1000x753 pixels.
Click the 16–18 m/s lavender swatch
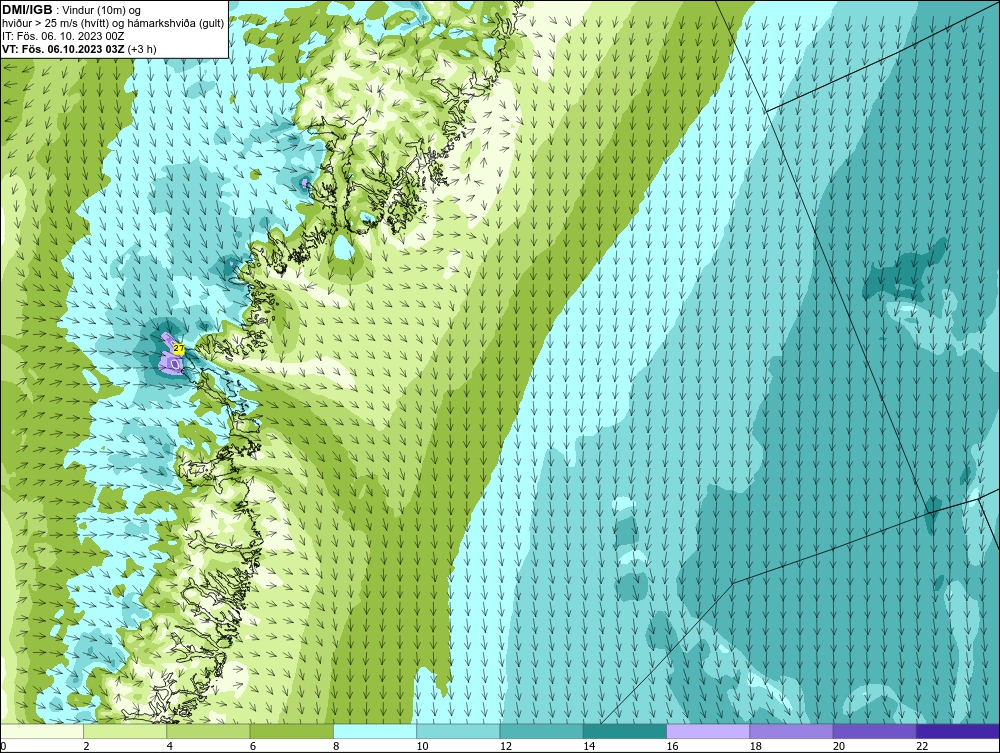(708, 731)
